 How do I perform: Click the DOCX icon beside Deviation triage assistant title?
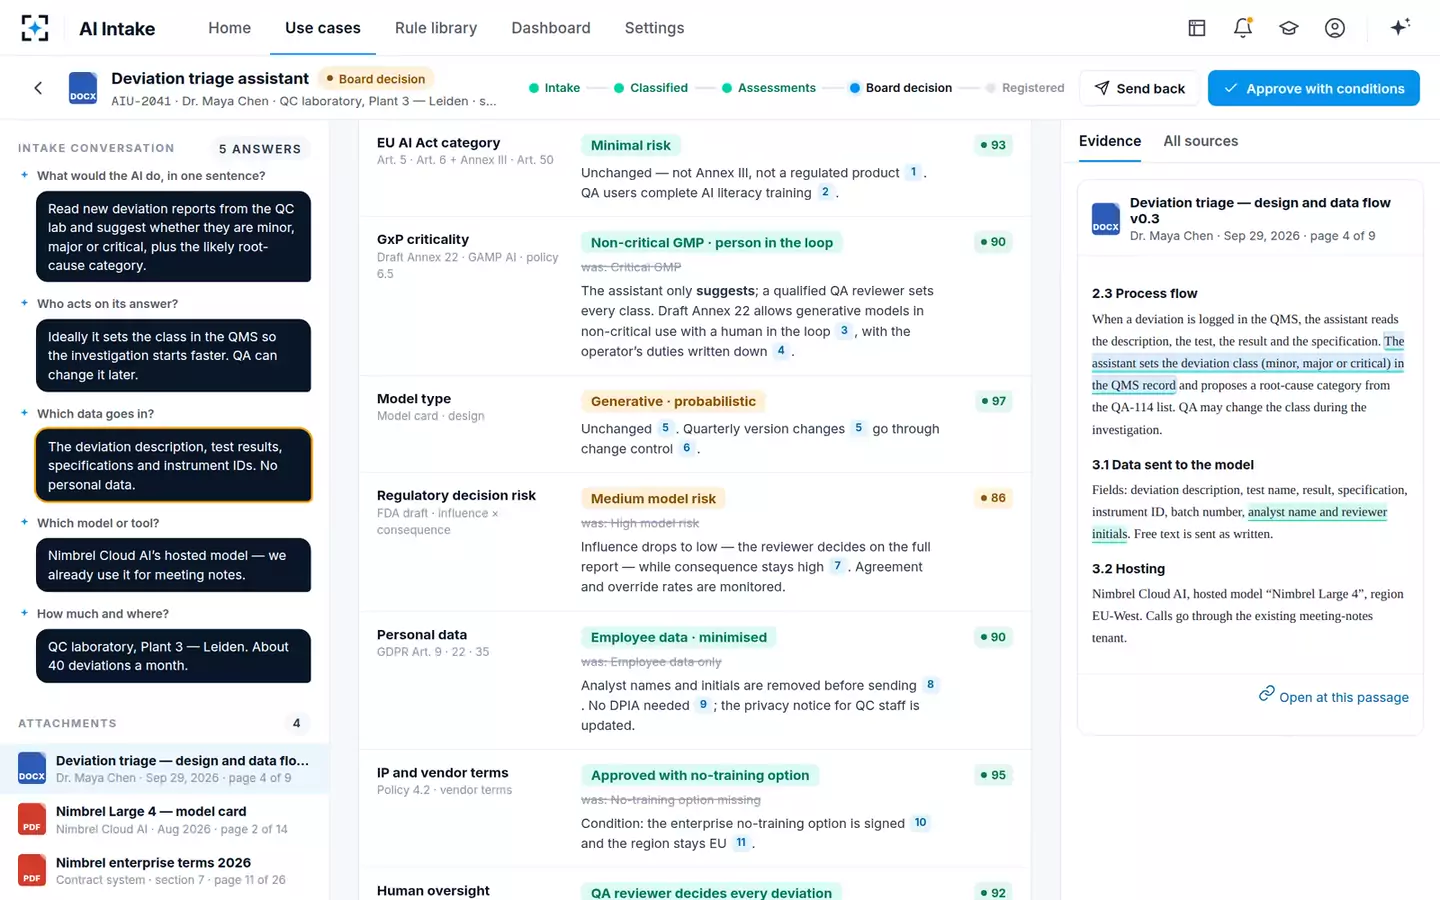coord(83,88)
